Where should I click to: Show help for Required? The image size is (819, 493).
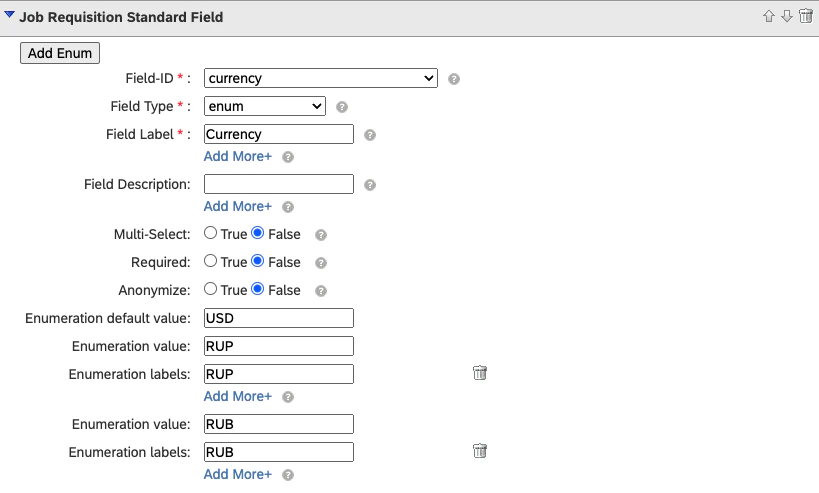tap(321, 263)
